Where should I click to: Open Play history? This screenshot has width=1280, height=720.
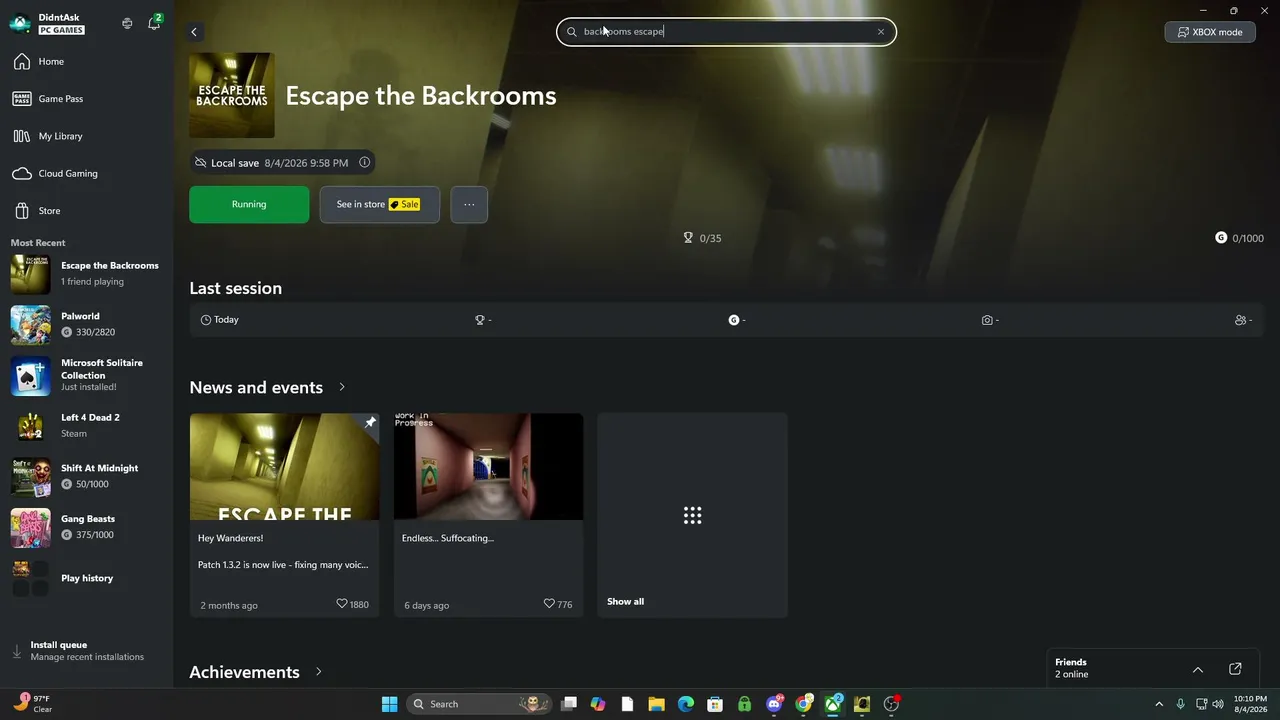pyautogui.click(x=86, y=578)
